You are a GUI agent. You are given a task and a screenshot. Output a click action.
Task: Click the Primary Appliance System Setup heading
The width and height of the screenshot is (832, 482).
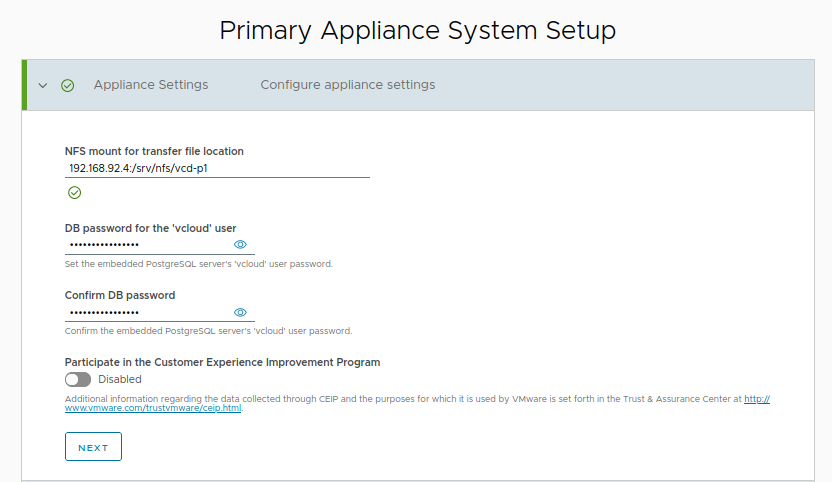point(417,30)
